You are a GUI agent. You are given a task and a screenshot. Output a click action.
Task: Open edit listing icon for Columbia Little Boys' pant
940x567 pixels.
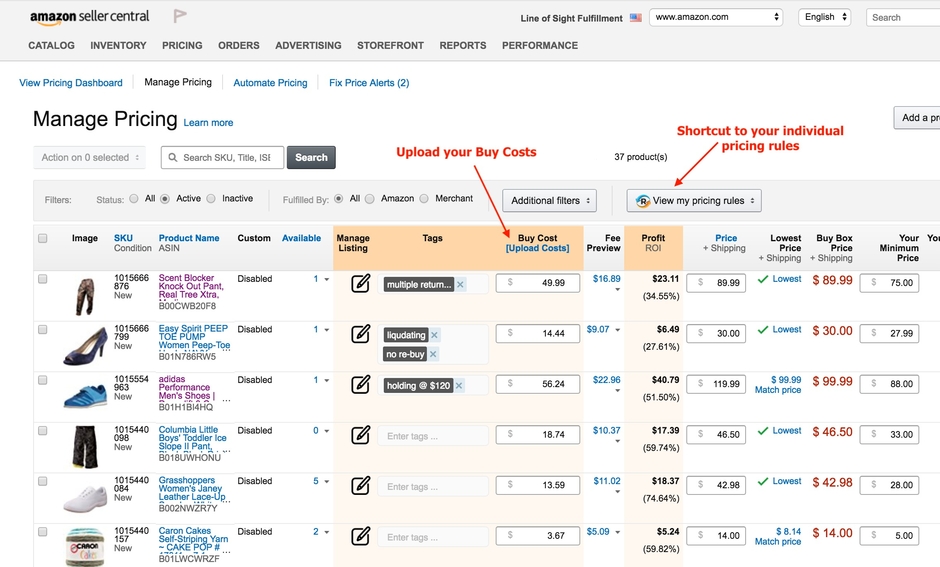(360, 435)
